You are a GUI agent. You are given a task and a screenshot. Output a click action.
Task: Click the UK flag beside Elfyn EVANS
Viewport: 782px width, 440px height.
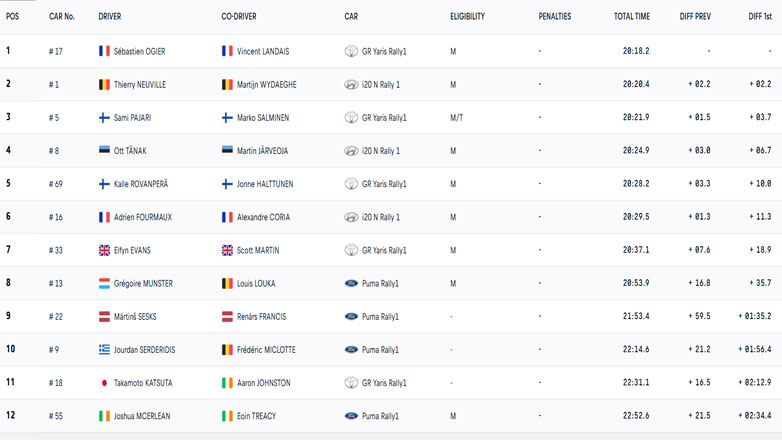tap(104, 250)
